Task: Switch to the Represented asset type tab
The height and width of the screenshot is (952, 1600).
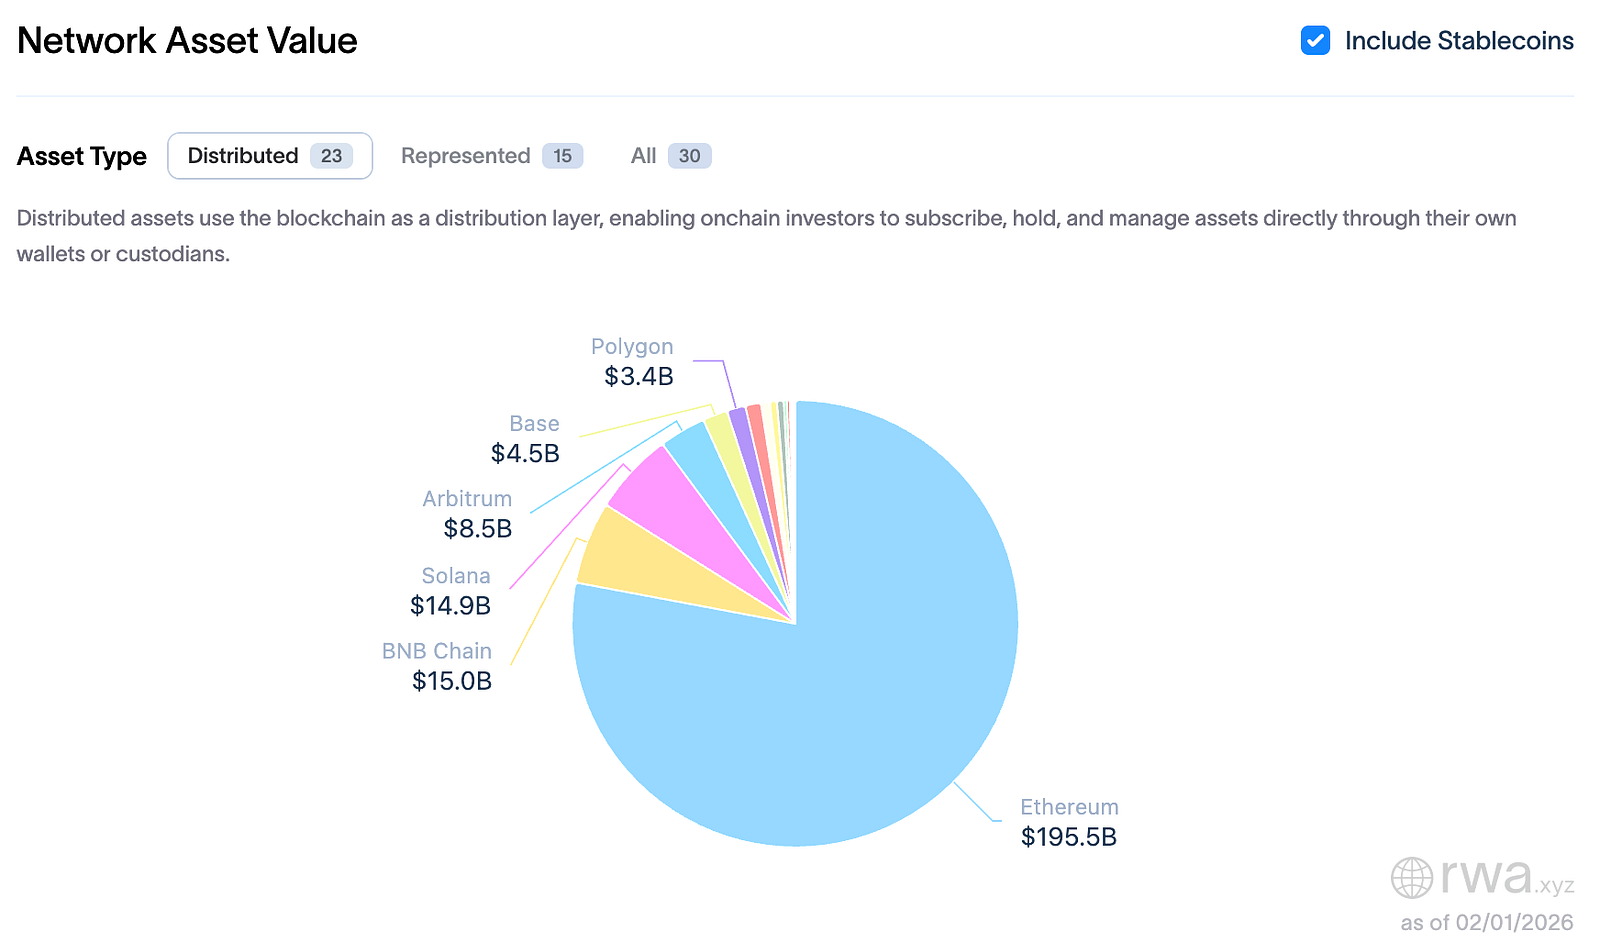Action: coord(491,156)
